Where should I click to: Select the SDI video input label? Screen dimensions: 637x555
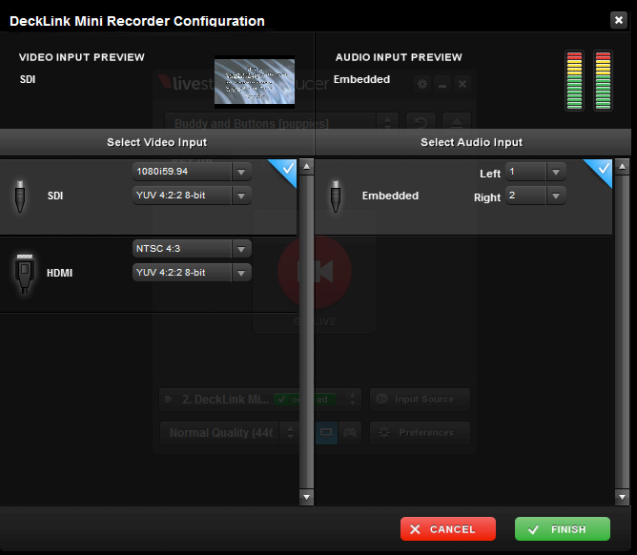pyautogui.click(x=55, y=196)
